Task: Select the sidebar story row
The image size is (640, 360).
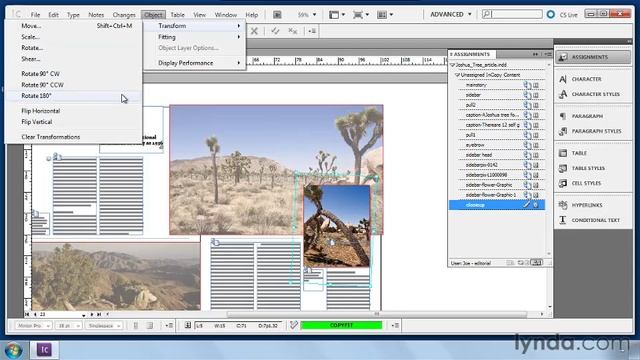Action: (x=497, y=95)
